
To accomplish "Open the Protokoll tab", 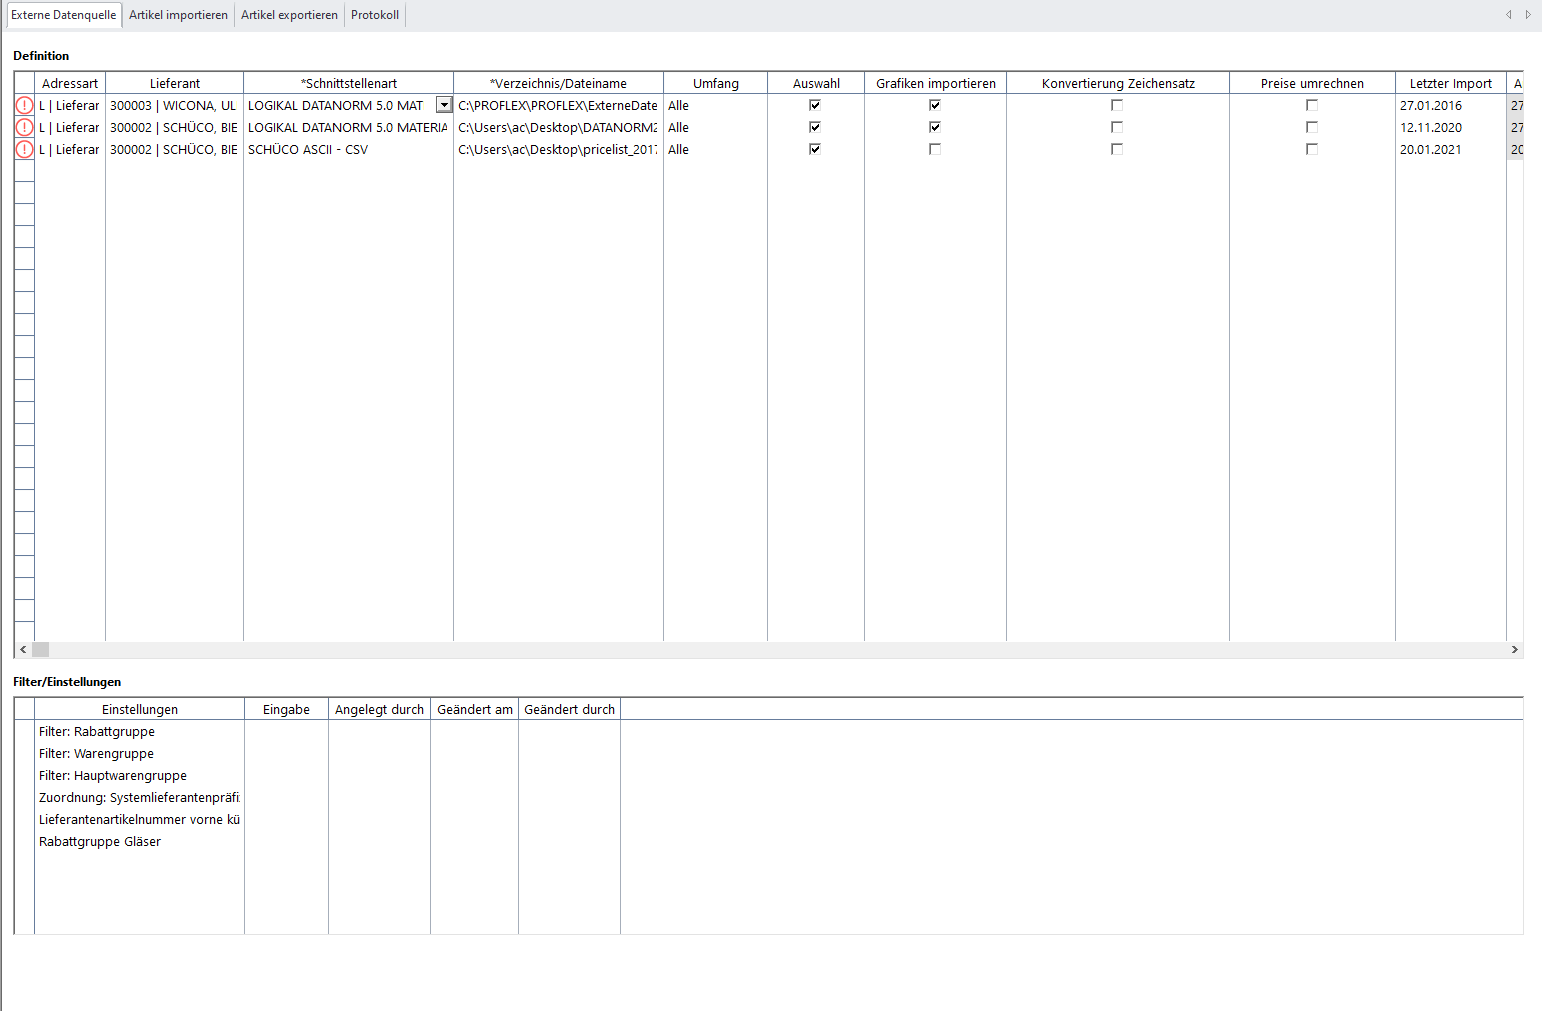I will pos(375,15).
